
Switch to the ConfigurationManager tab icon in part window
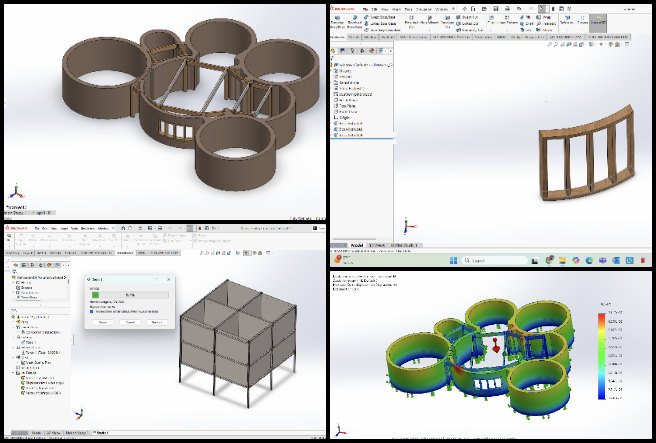[352, 51]
